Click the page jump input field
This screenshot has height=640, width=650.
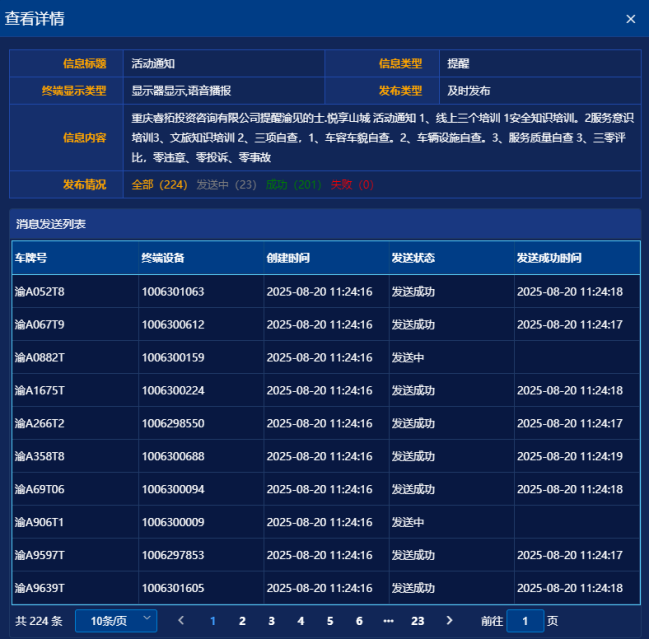click(x=525, y=621)
